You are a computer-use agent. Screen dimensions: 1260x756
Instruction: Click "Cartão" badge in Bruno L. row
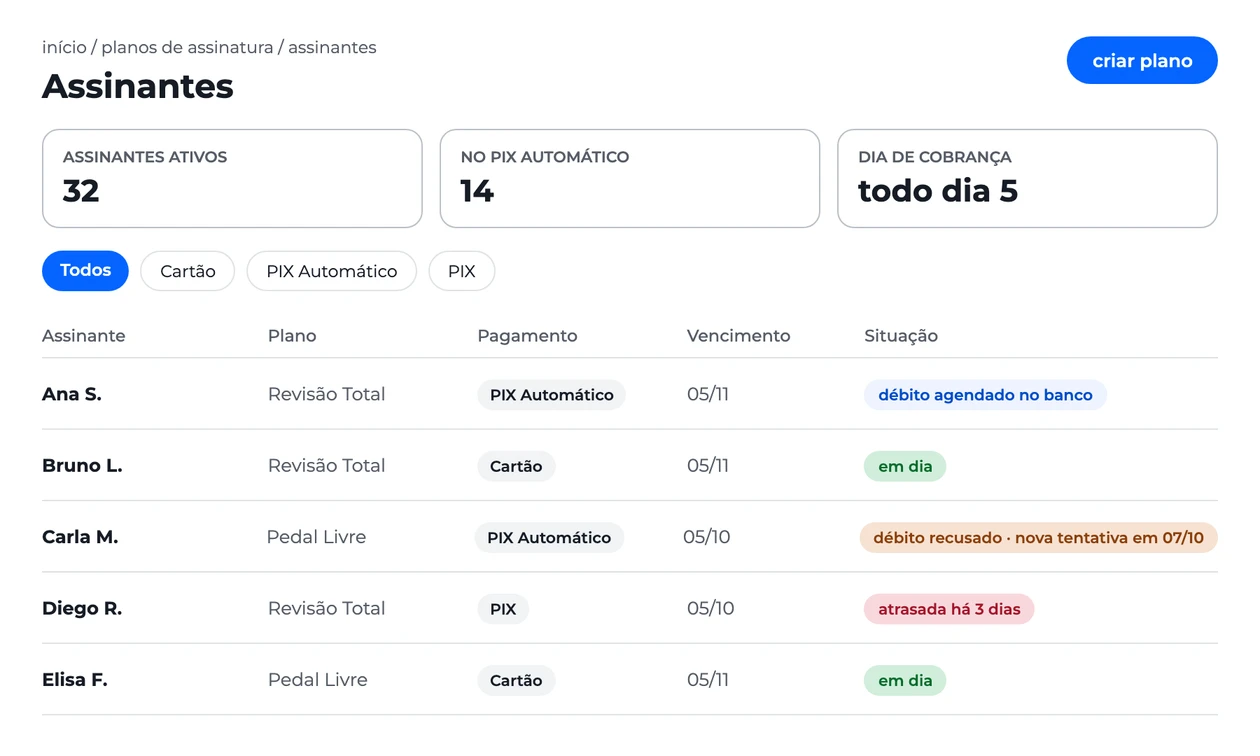[516, 466]
